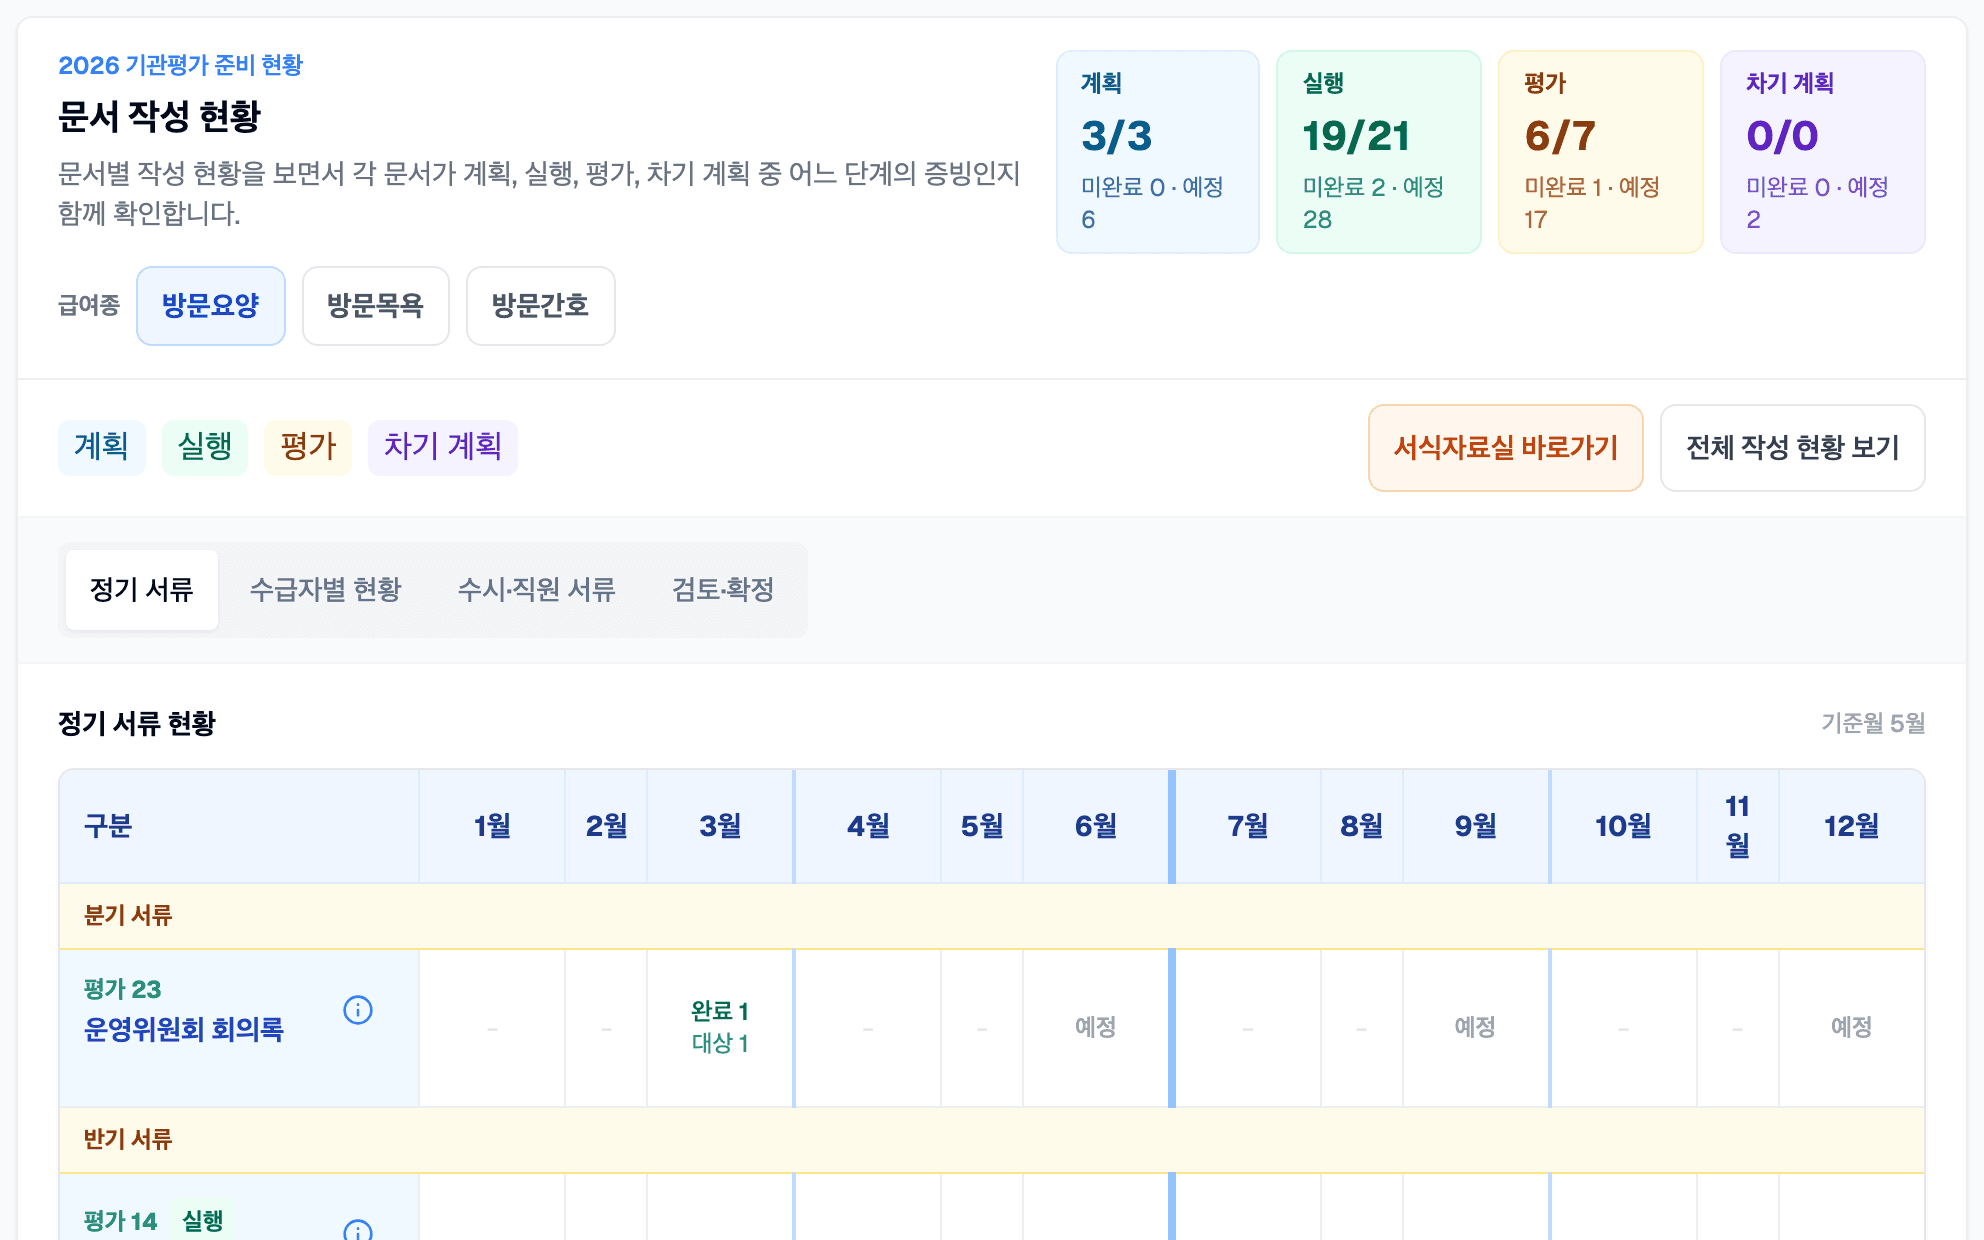Click info icon for 운영위원회 회의록
Viewport: 1984px width, 1240px height.
[x=358, y=1010]
